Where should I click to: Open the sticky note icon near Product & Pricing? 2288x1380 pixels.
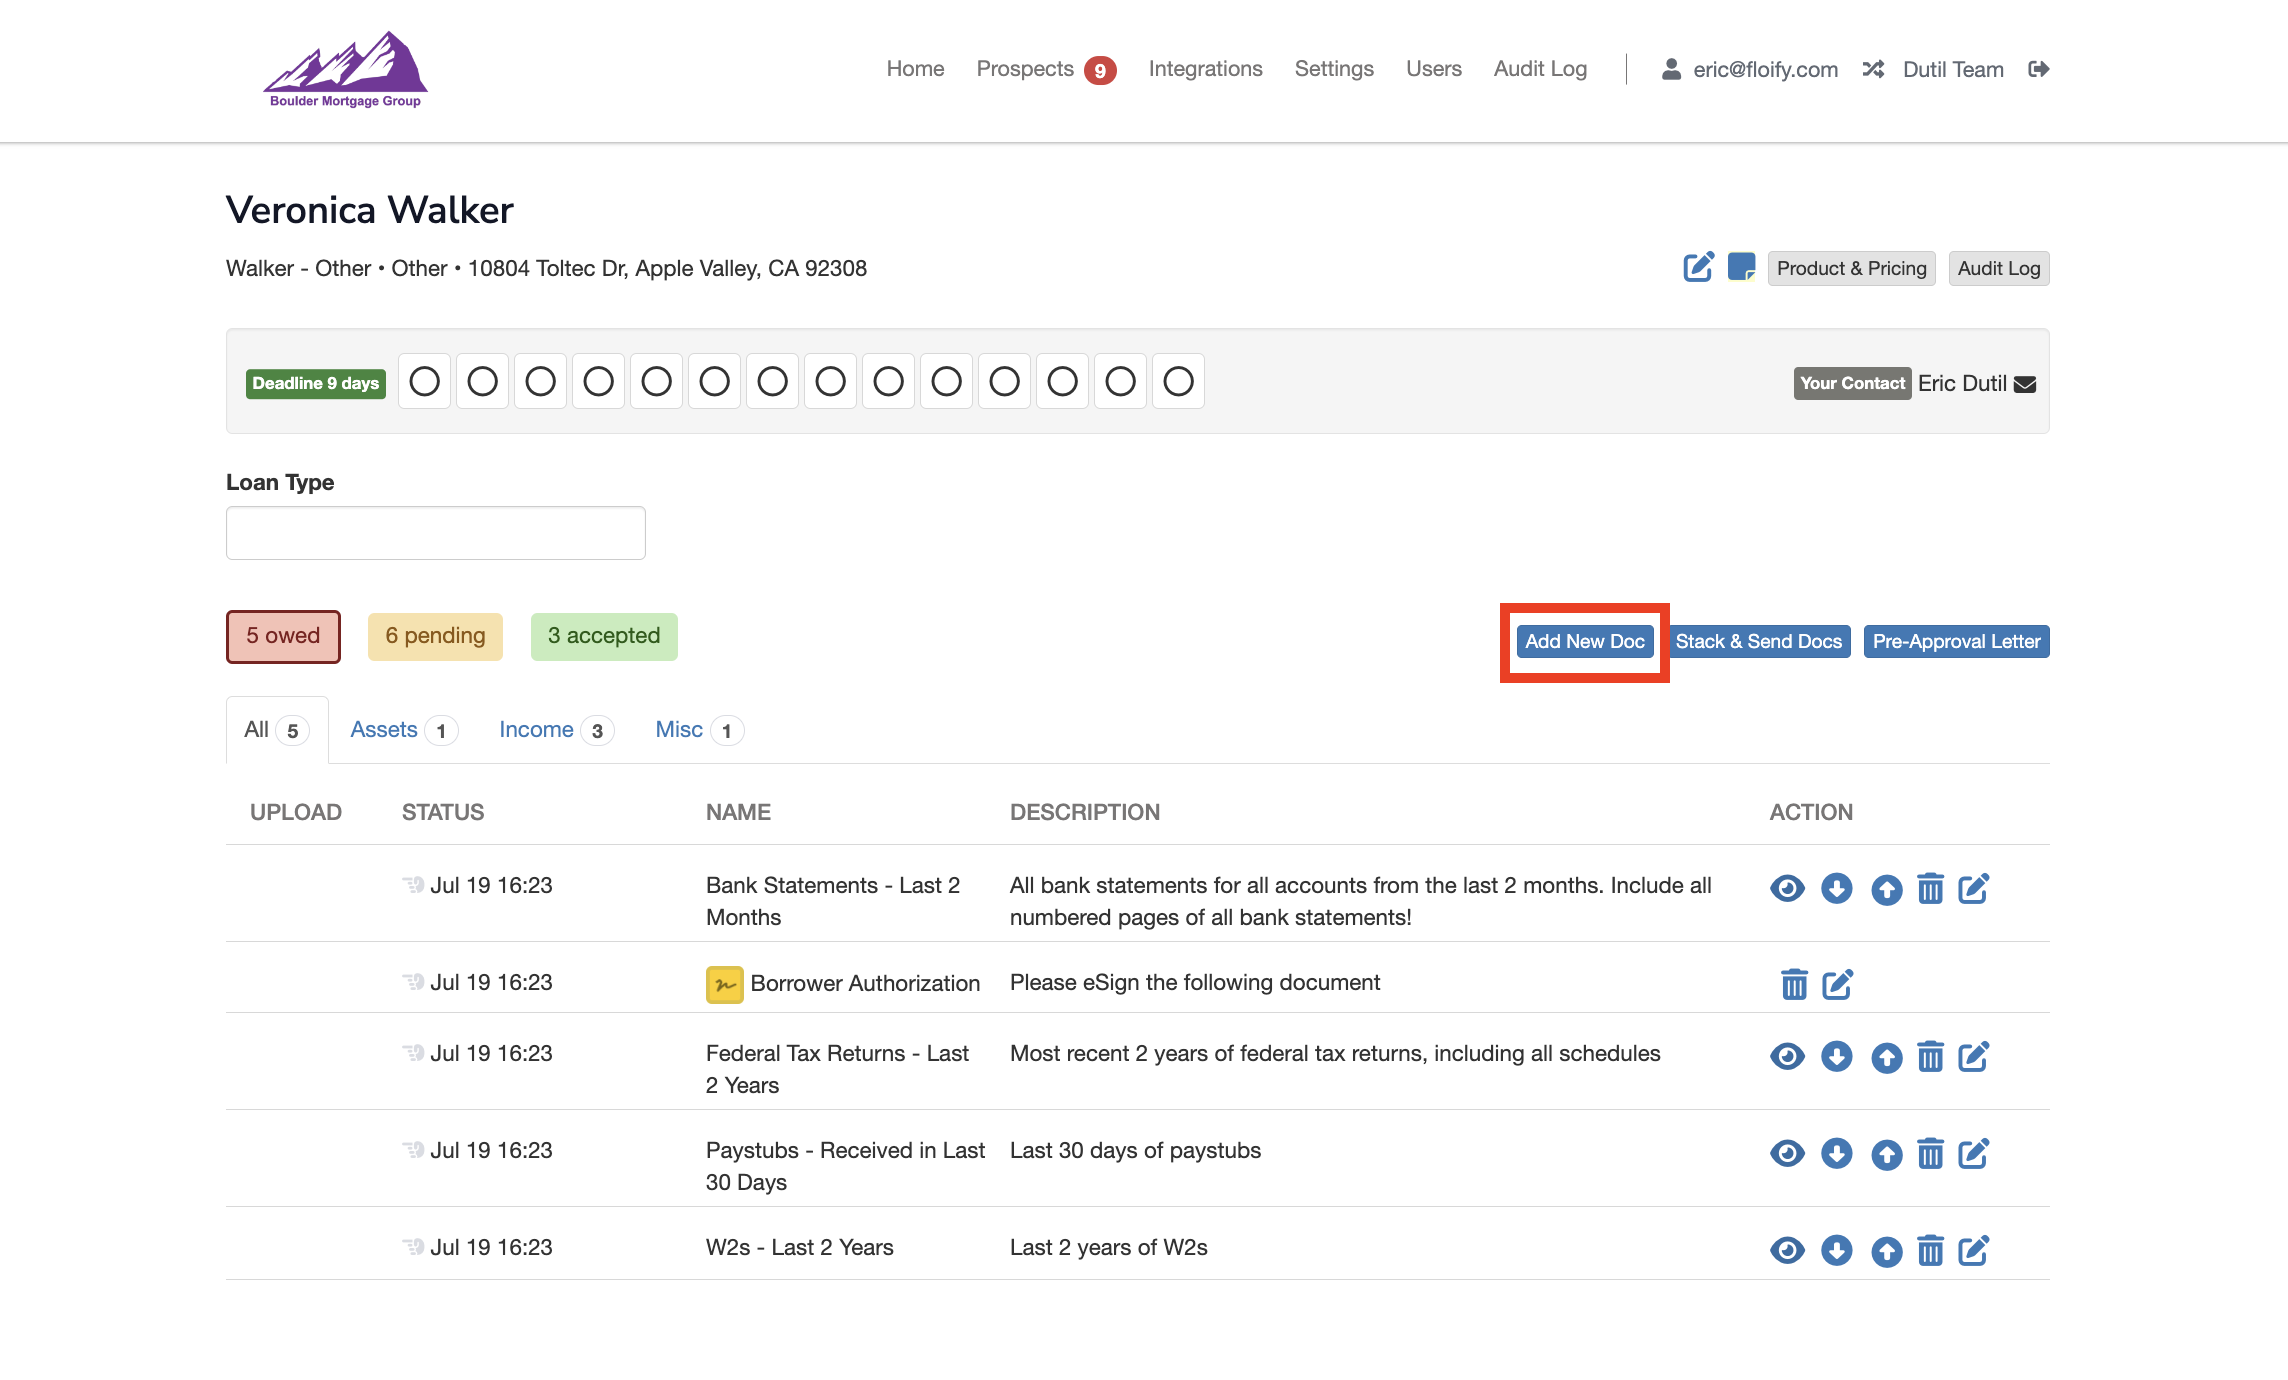tap(1740, 267)
